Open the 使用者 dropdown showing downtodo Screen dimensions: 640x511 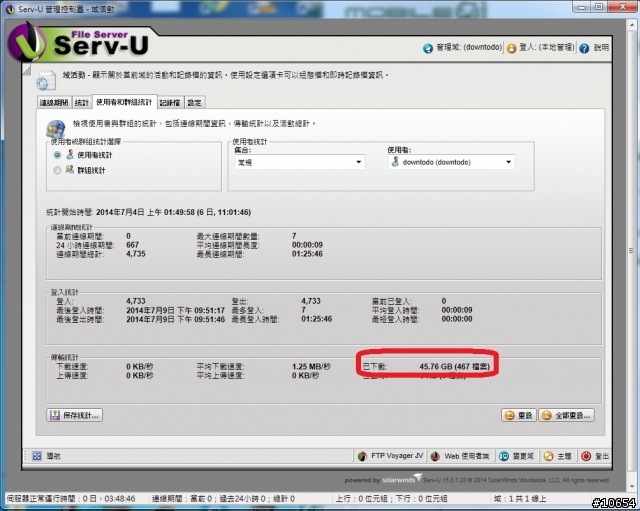point(451,162)
